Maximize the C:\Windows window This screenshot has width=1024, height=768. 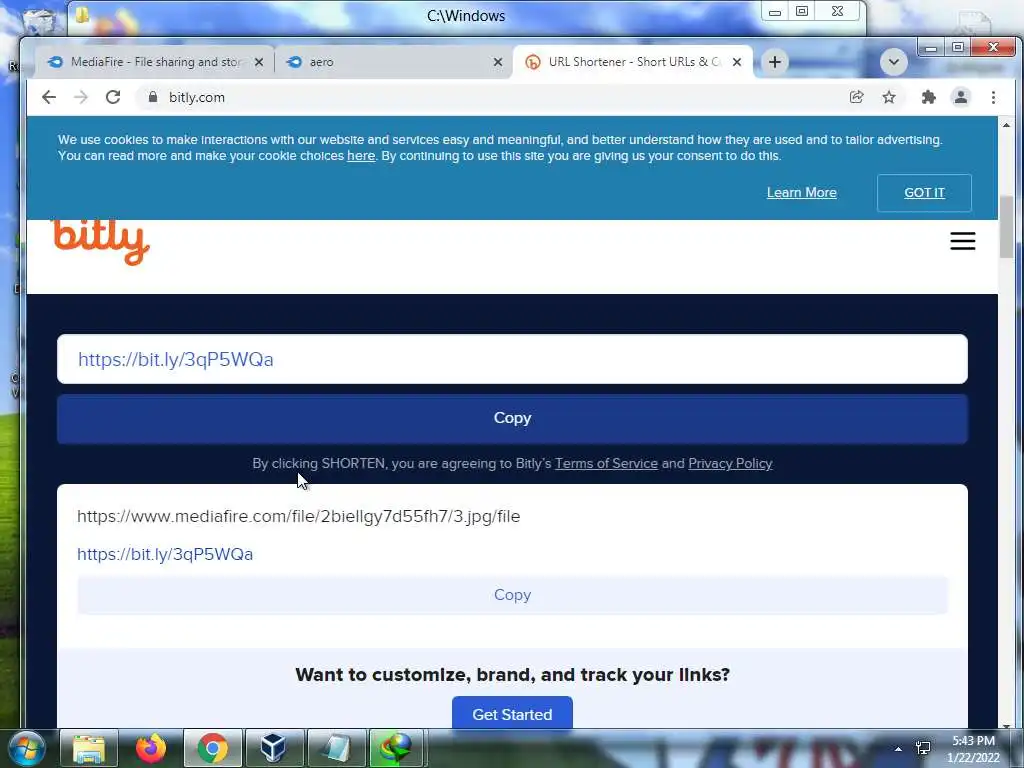(x=802, y=12)
